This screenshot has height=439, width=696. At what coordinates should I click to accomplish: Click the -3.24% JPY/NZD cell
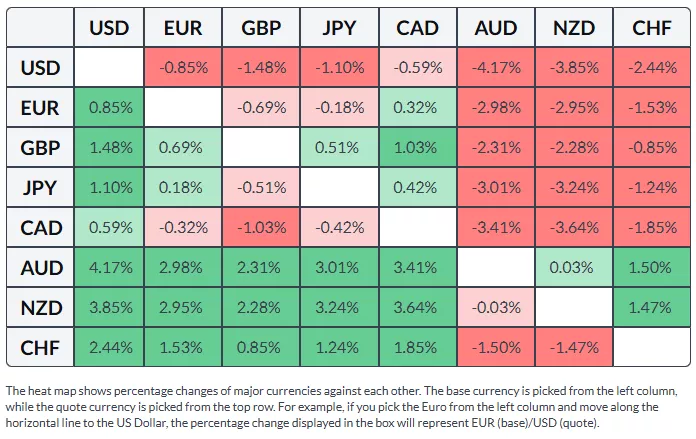(574, 188)
